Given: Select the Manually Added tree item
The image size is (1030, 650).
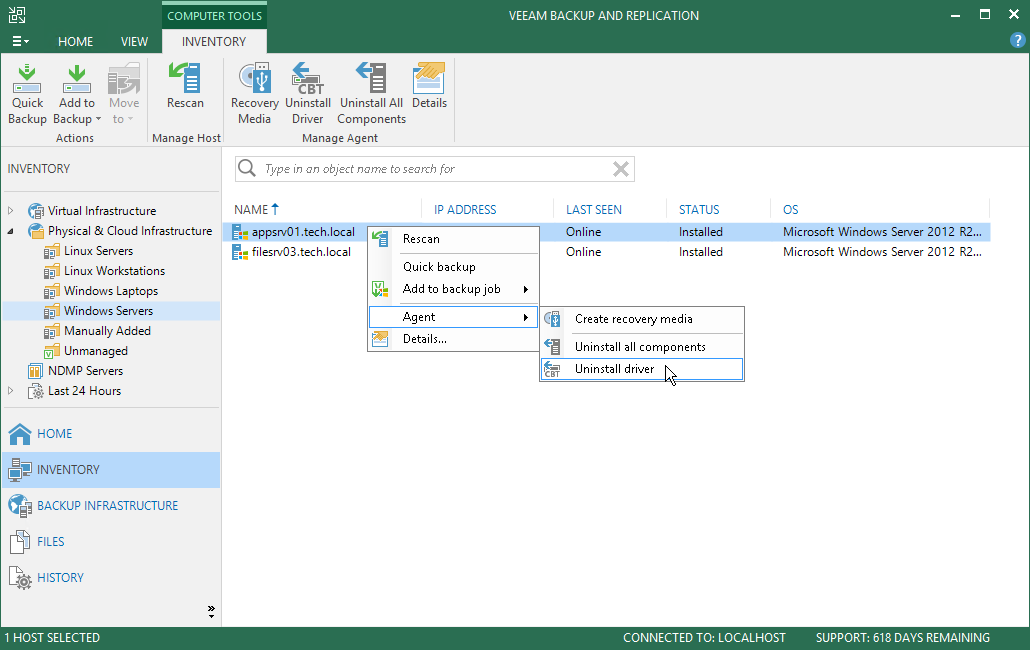Looking at the screenshot, I should pos(107,331).
